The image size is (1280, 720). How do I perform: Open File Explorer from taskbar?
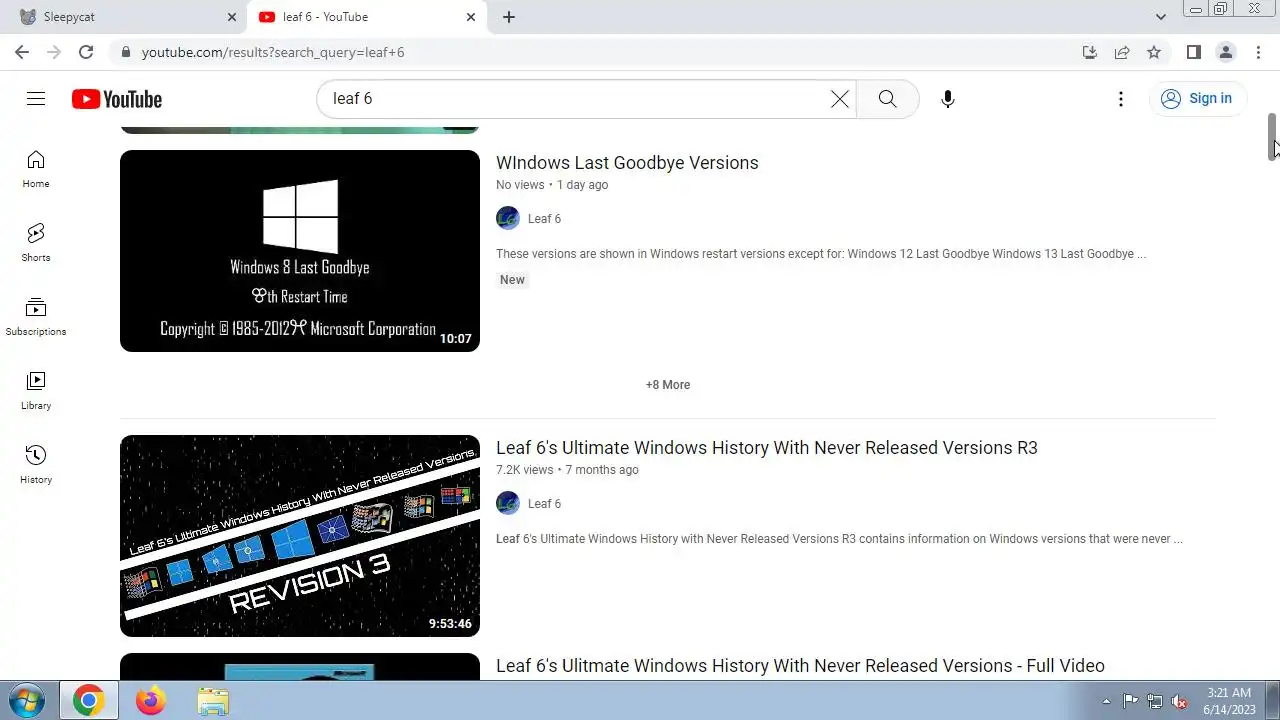click(x=213, y=701)
